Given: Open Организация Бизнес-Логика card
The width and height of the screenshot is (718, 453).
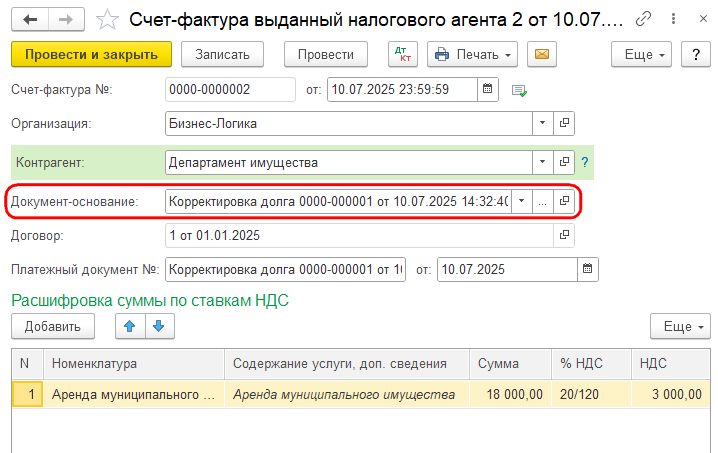Looking at the screenshot, I should (x=564, y=123).
